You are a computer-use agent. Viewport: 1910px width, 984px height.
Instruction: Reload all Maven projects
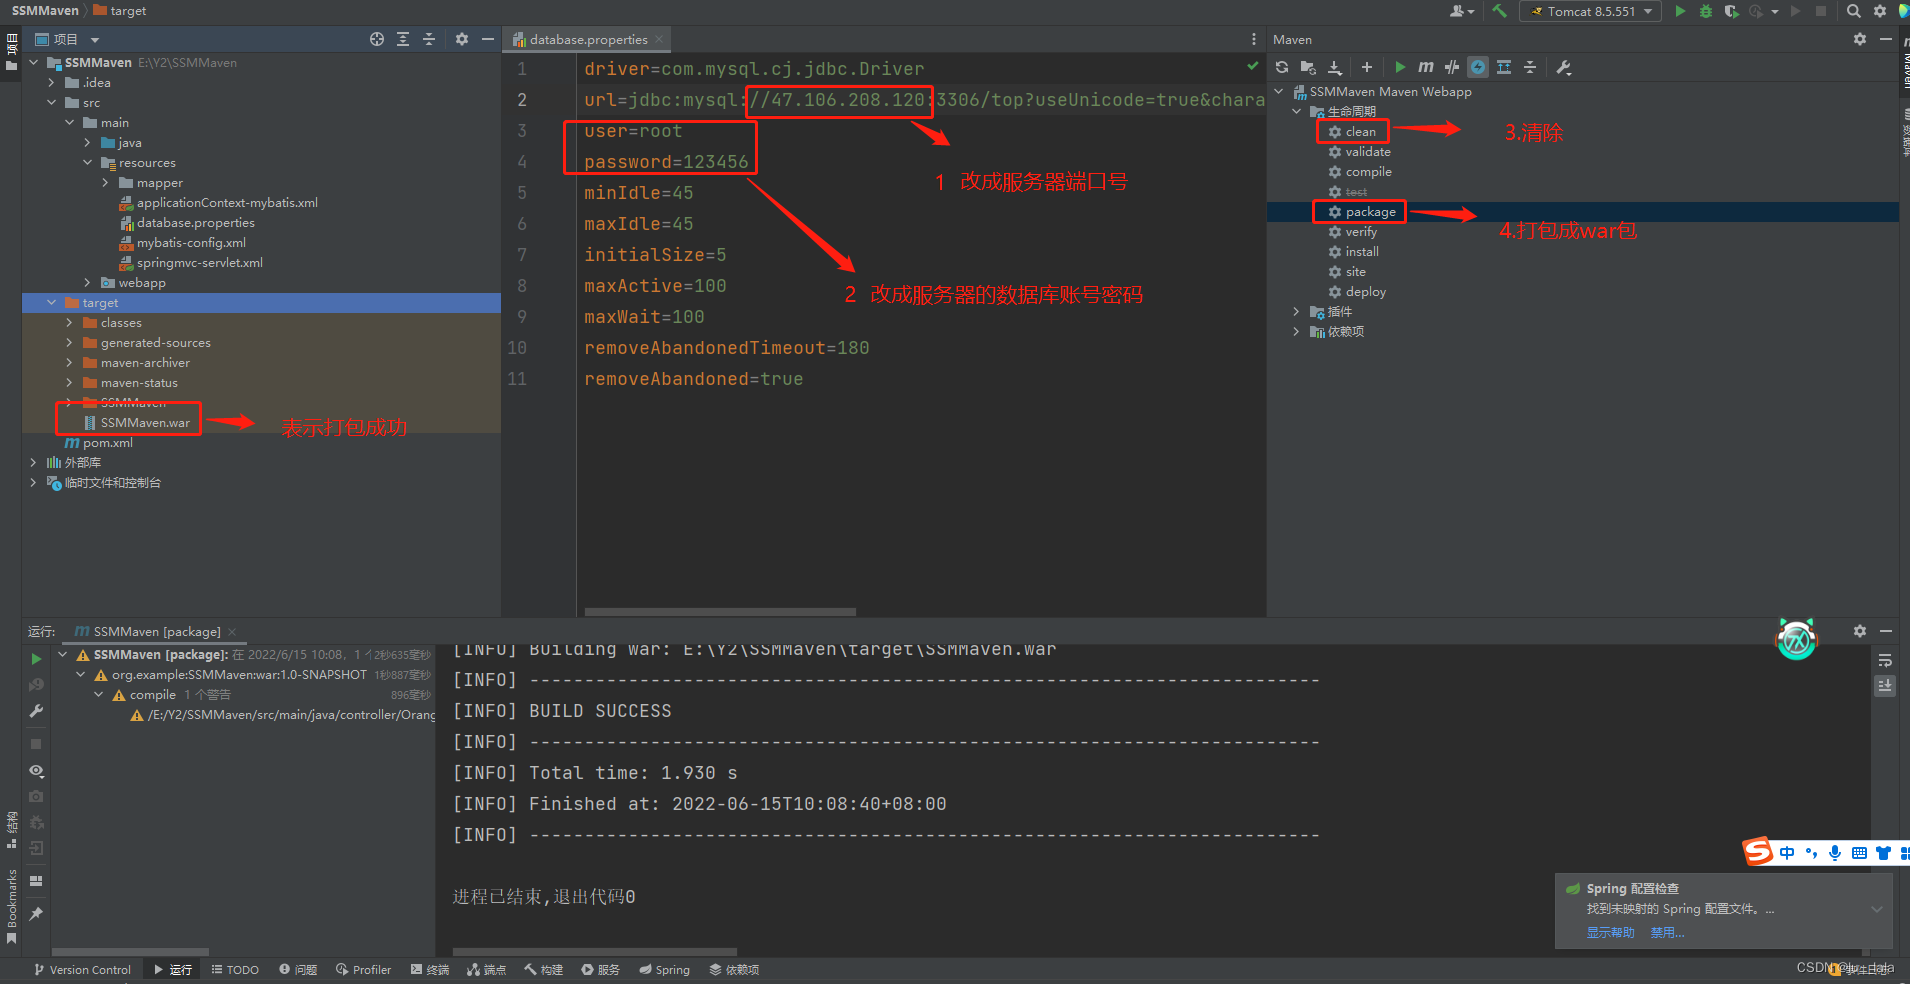[x=1281, y=67]
